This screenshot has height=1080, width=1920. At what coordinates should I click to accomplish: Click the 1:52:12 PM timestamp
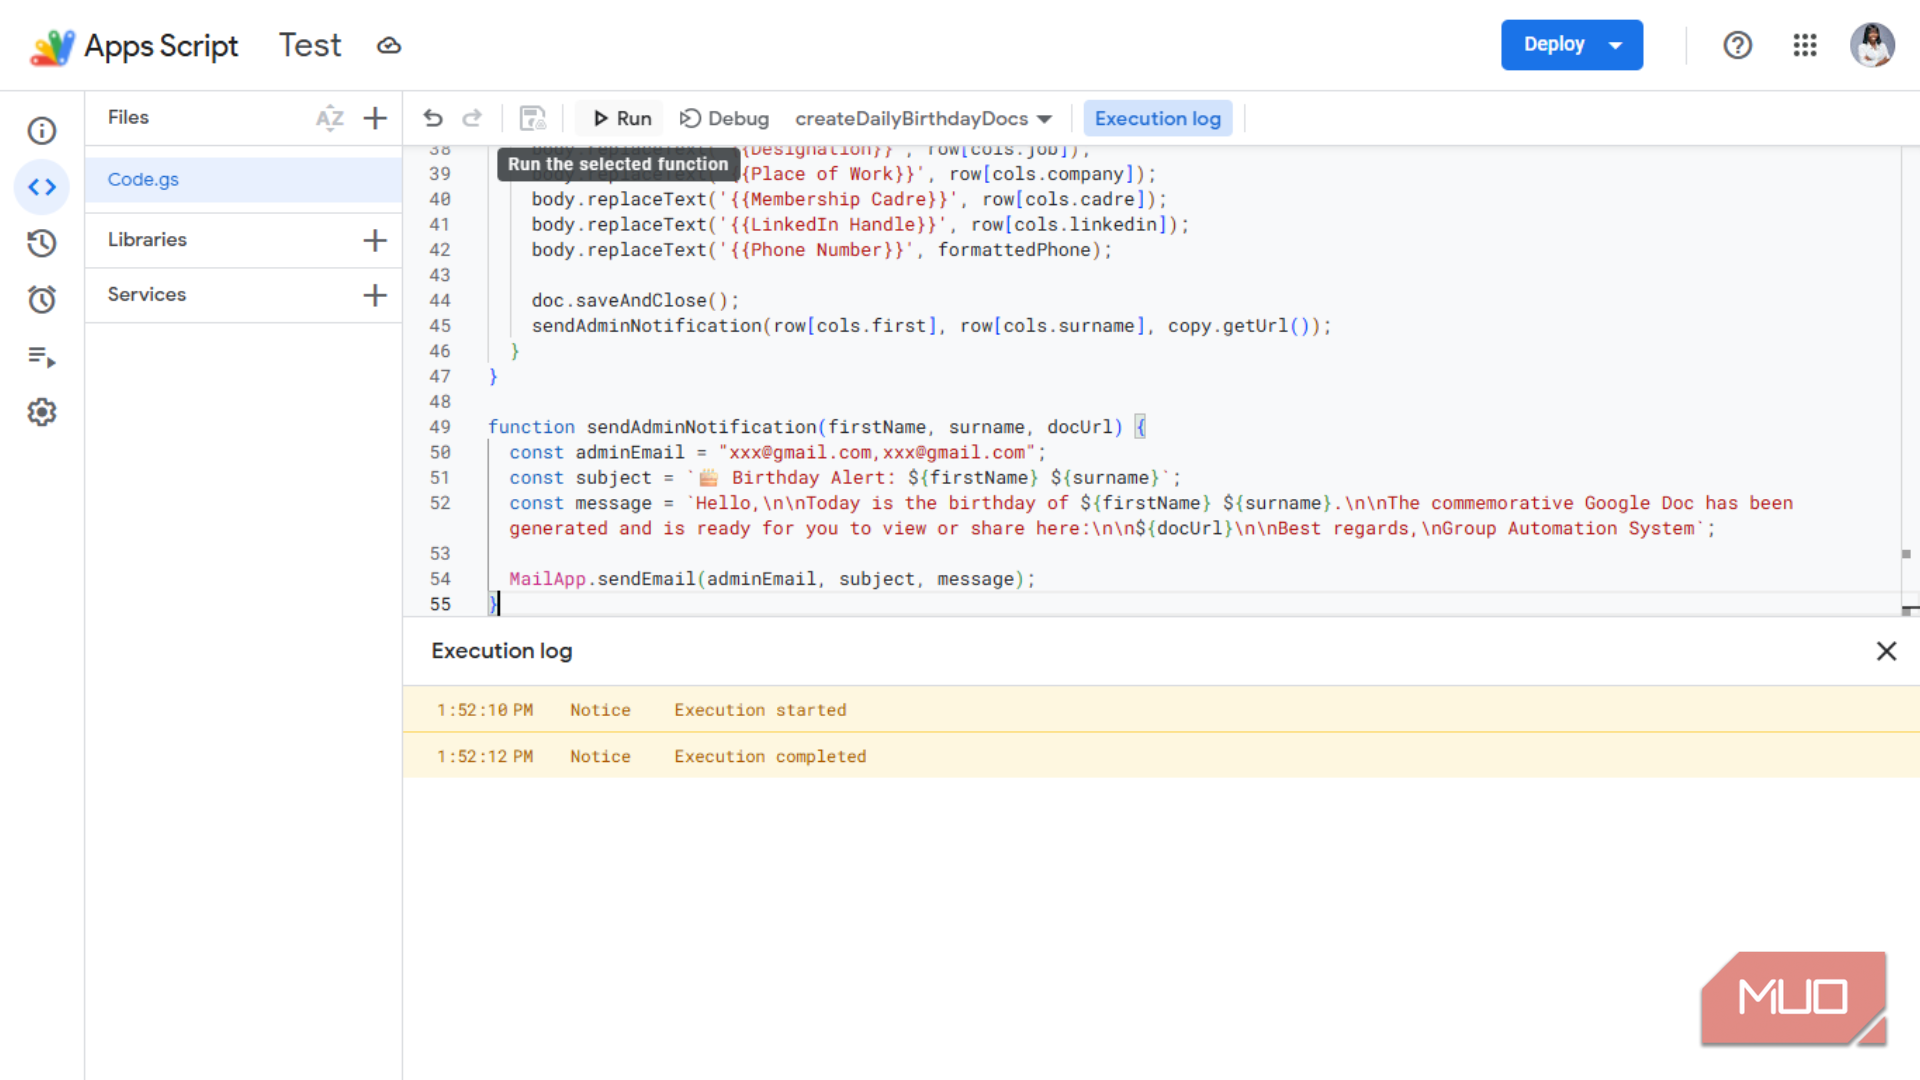pyautogui.click(x=485, y=757)
